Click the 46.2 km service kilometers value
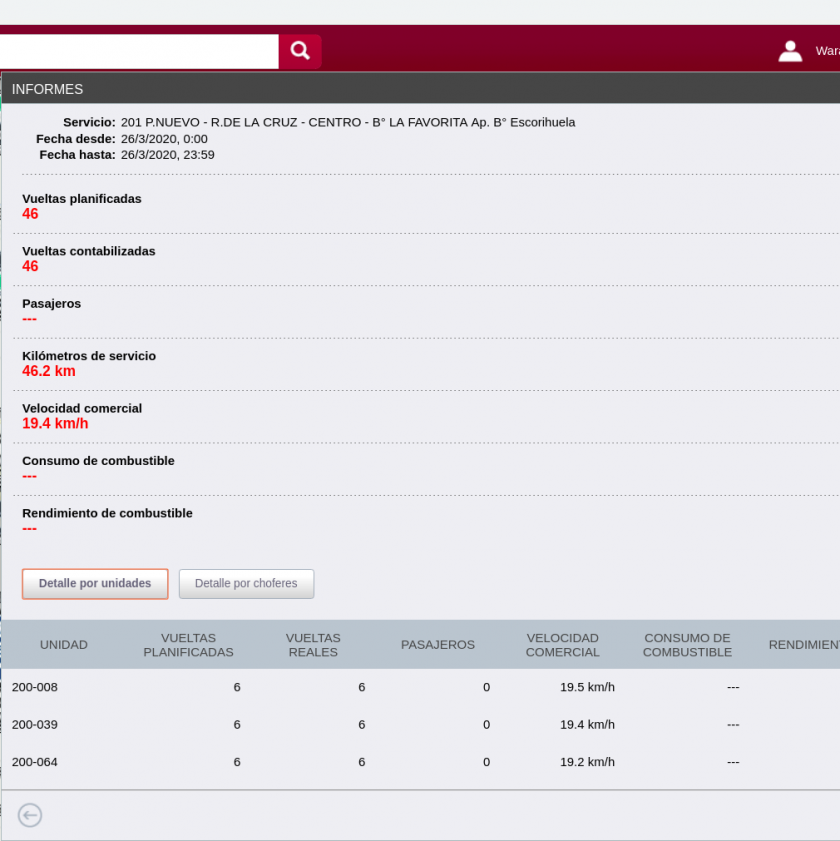The height and width of the screenshot is (841, 840). click(x=49, y=371)
